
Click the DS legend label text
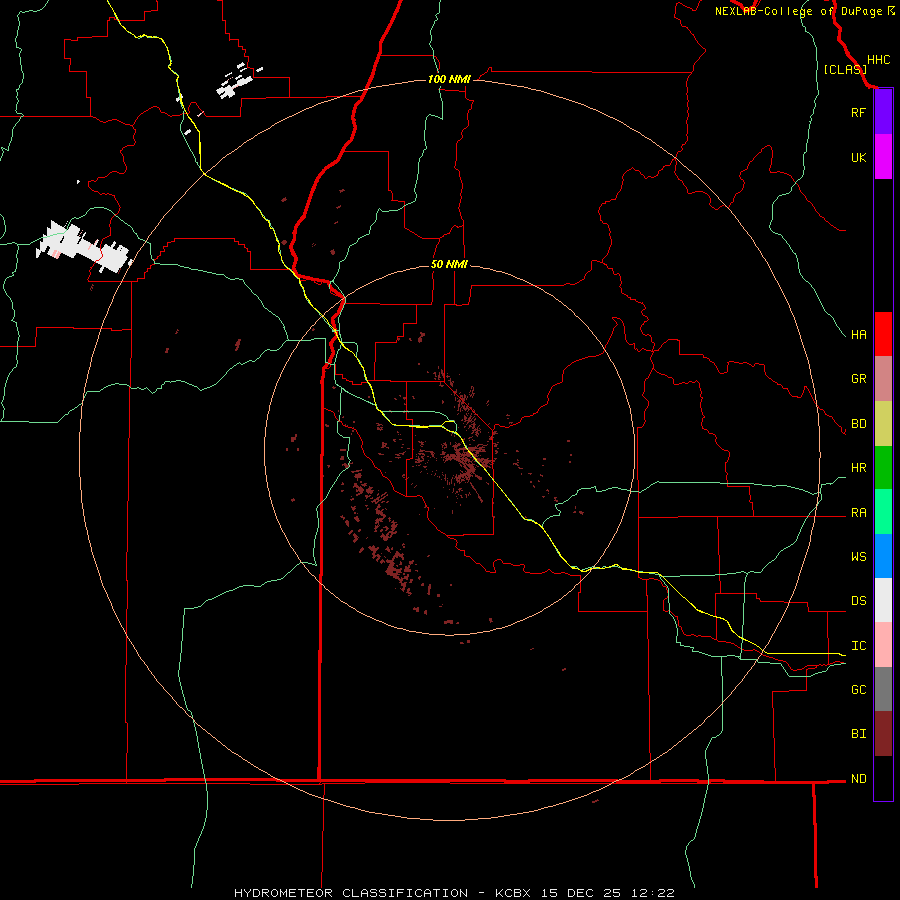click(859, 601)
